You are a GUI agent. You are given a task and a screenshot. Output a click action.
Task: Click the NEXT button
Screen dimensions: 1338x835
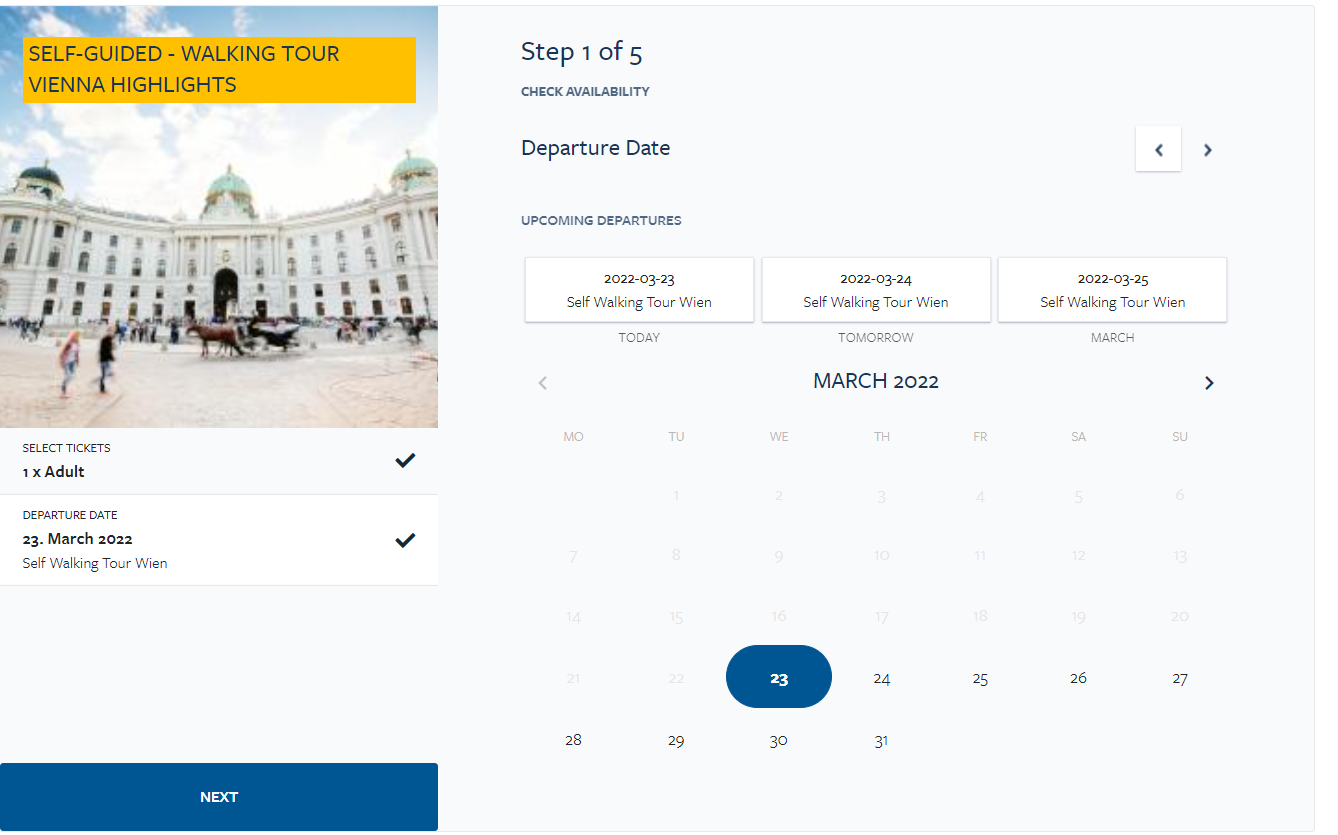219,797
